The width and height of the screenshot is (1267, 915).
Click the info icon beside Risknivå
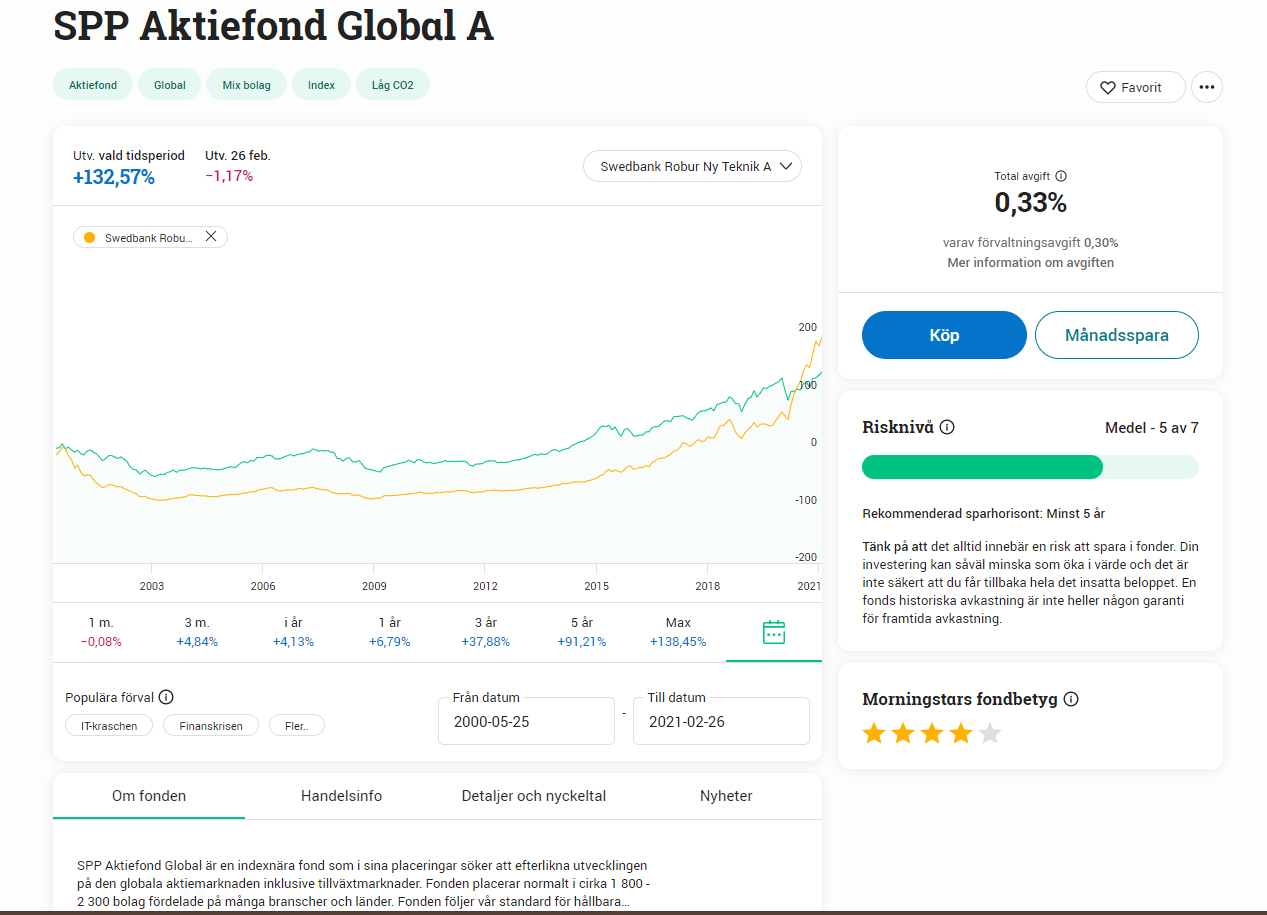pos(947,427)
